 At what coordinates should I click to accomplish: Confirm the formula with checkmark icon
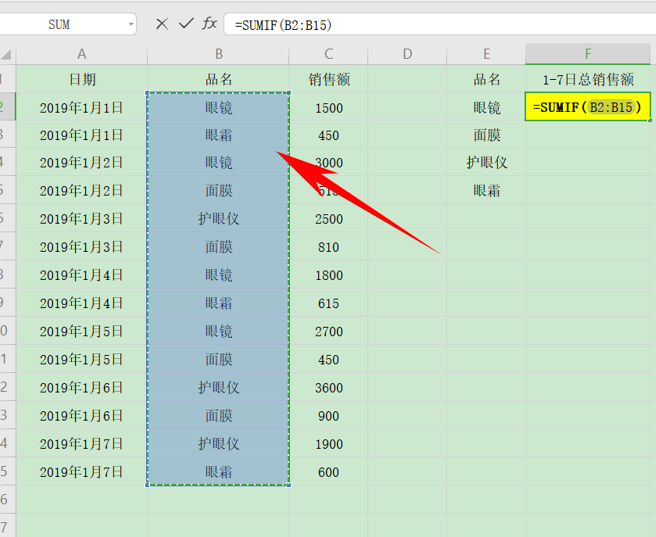click(186, 23)
